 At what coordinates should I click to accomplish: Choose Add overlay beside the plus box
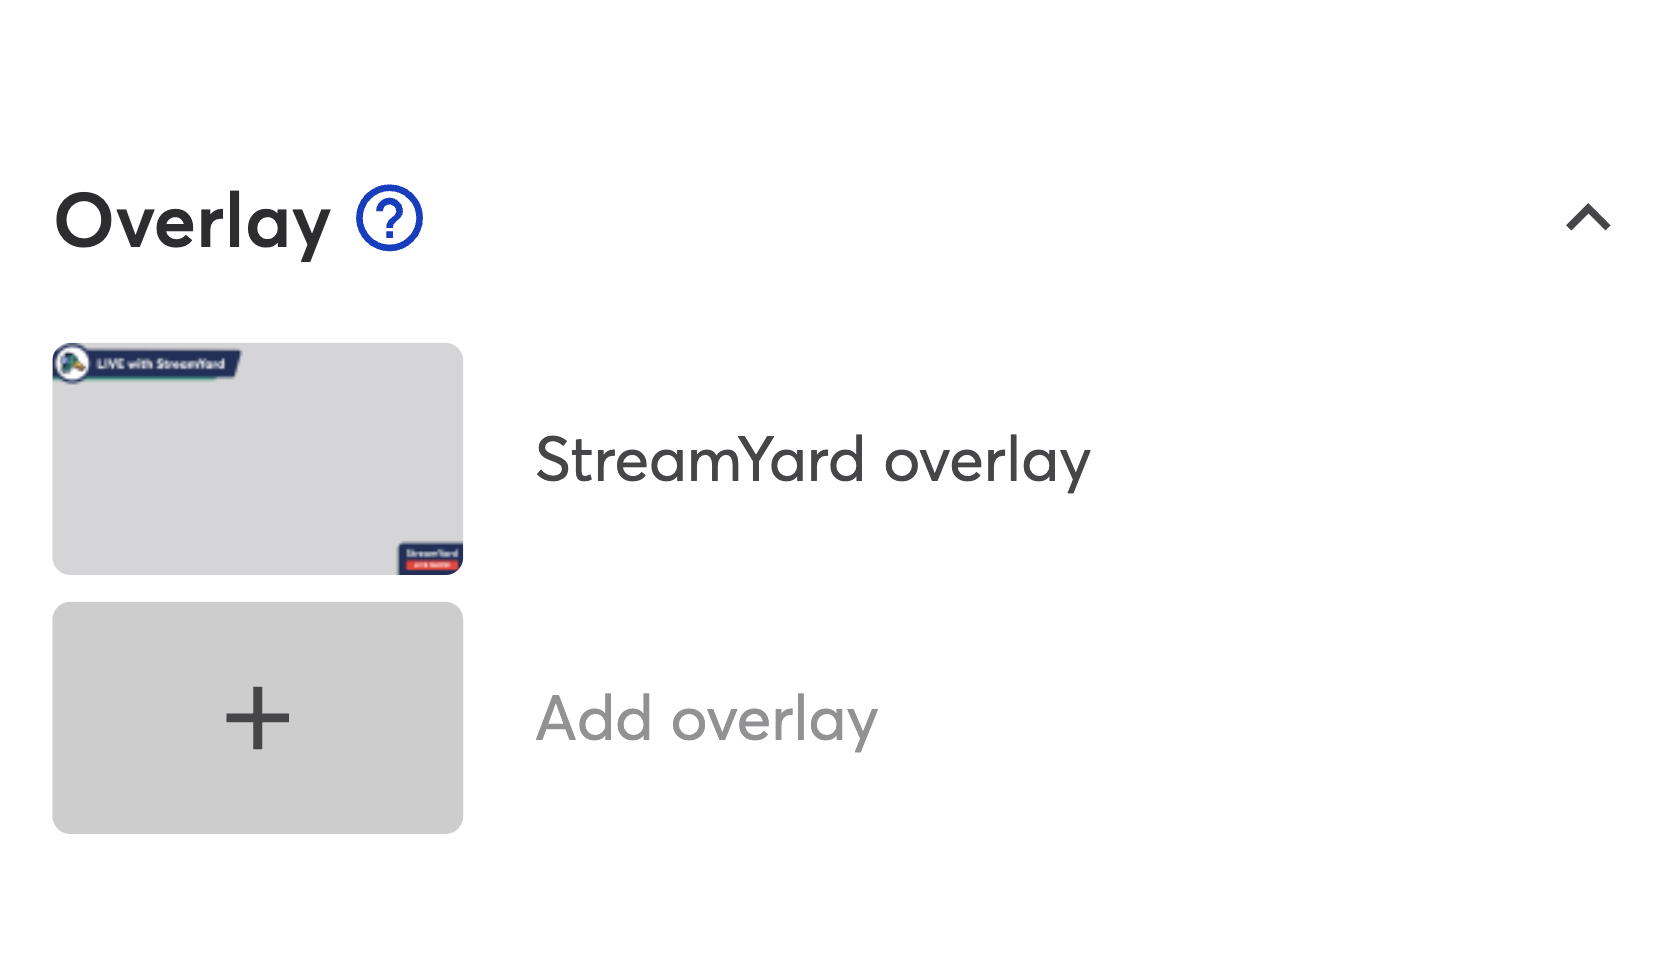pyautogui.click(x=707, y=720)
